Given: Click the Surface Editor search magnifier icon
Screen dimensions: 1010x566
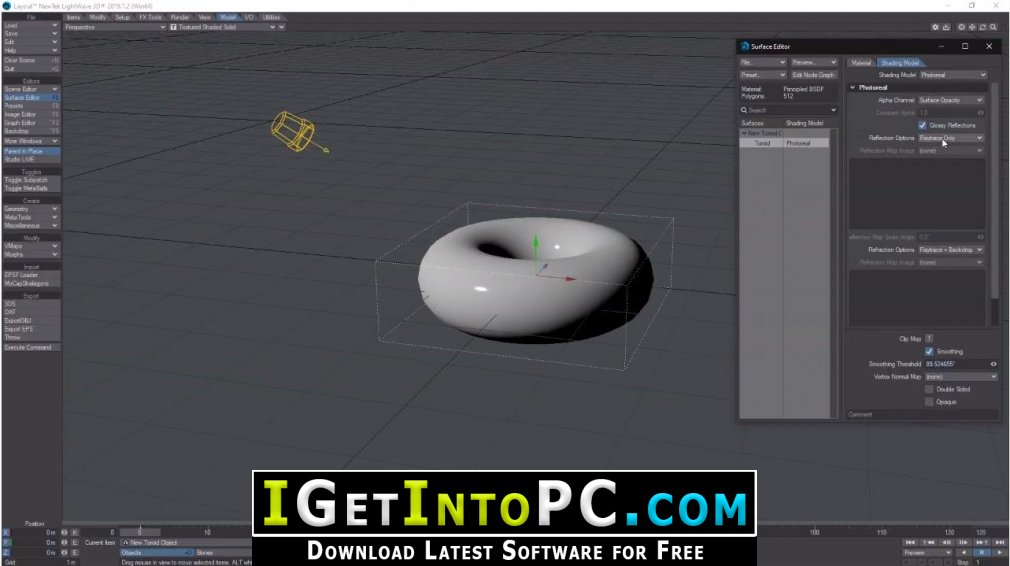Looking at the screenshot, I should click(x=744, y=110).
